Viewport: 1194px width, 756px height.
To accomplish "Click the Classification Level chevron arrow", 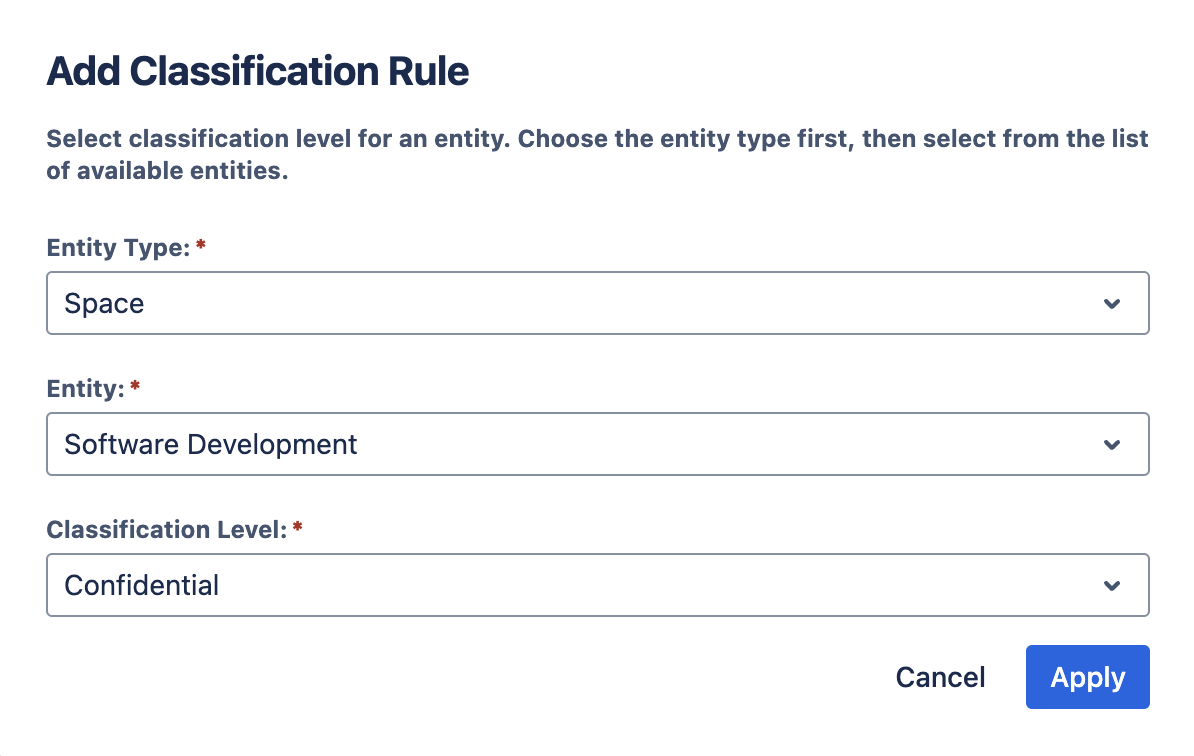I will click(x=1111, y=586).
